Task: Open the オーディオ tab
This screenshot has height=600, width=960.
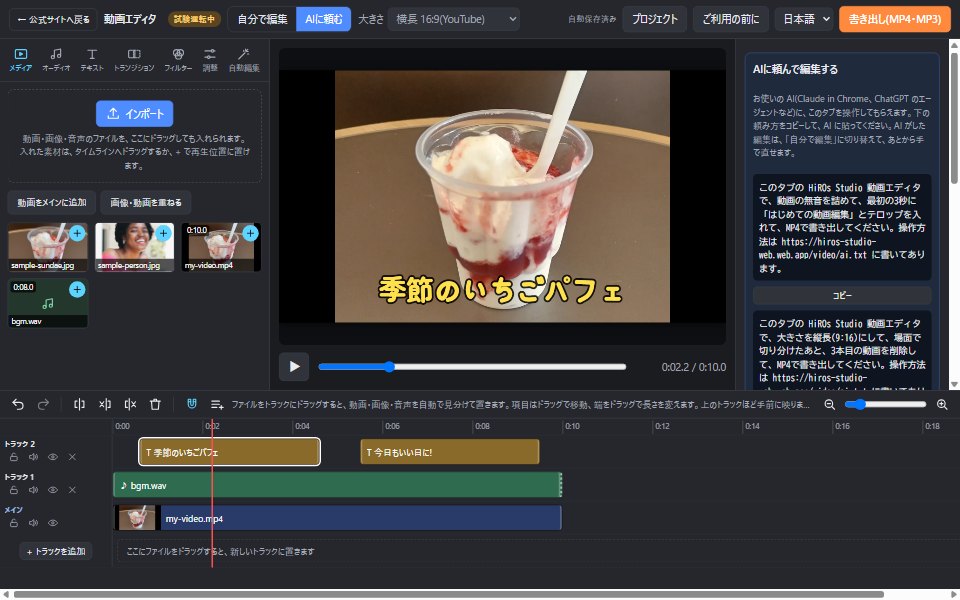Action: 56,60
